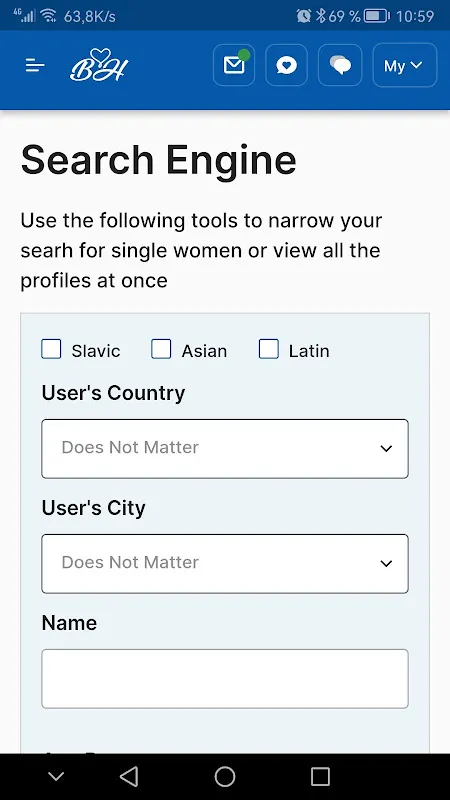Open the heart speech bubble icon
The width and height of the screenshot is (450, 800).
click(286, 65)
